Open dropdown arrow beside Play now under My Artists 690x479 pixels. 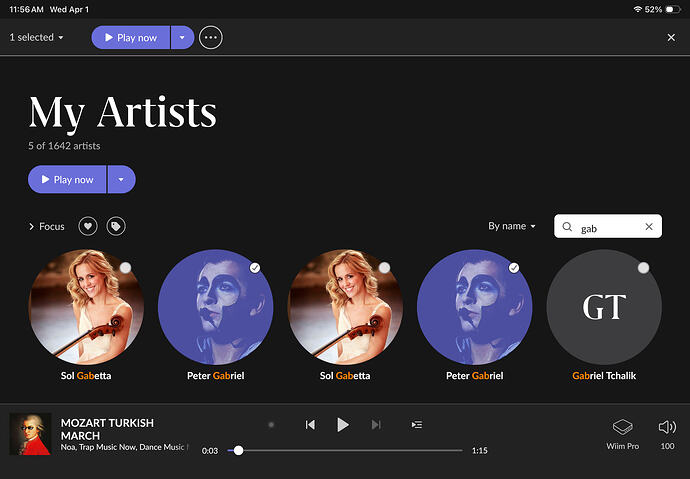[121, 180]
